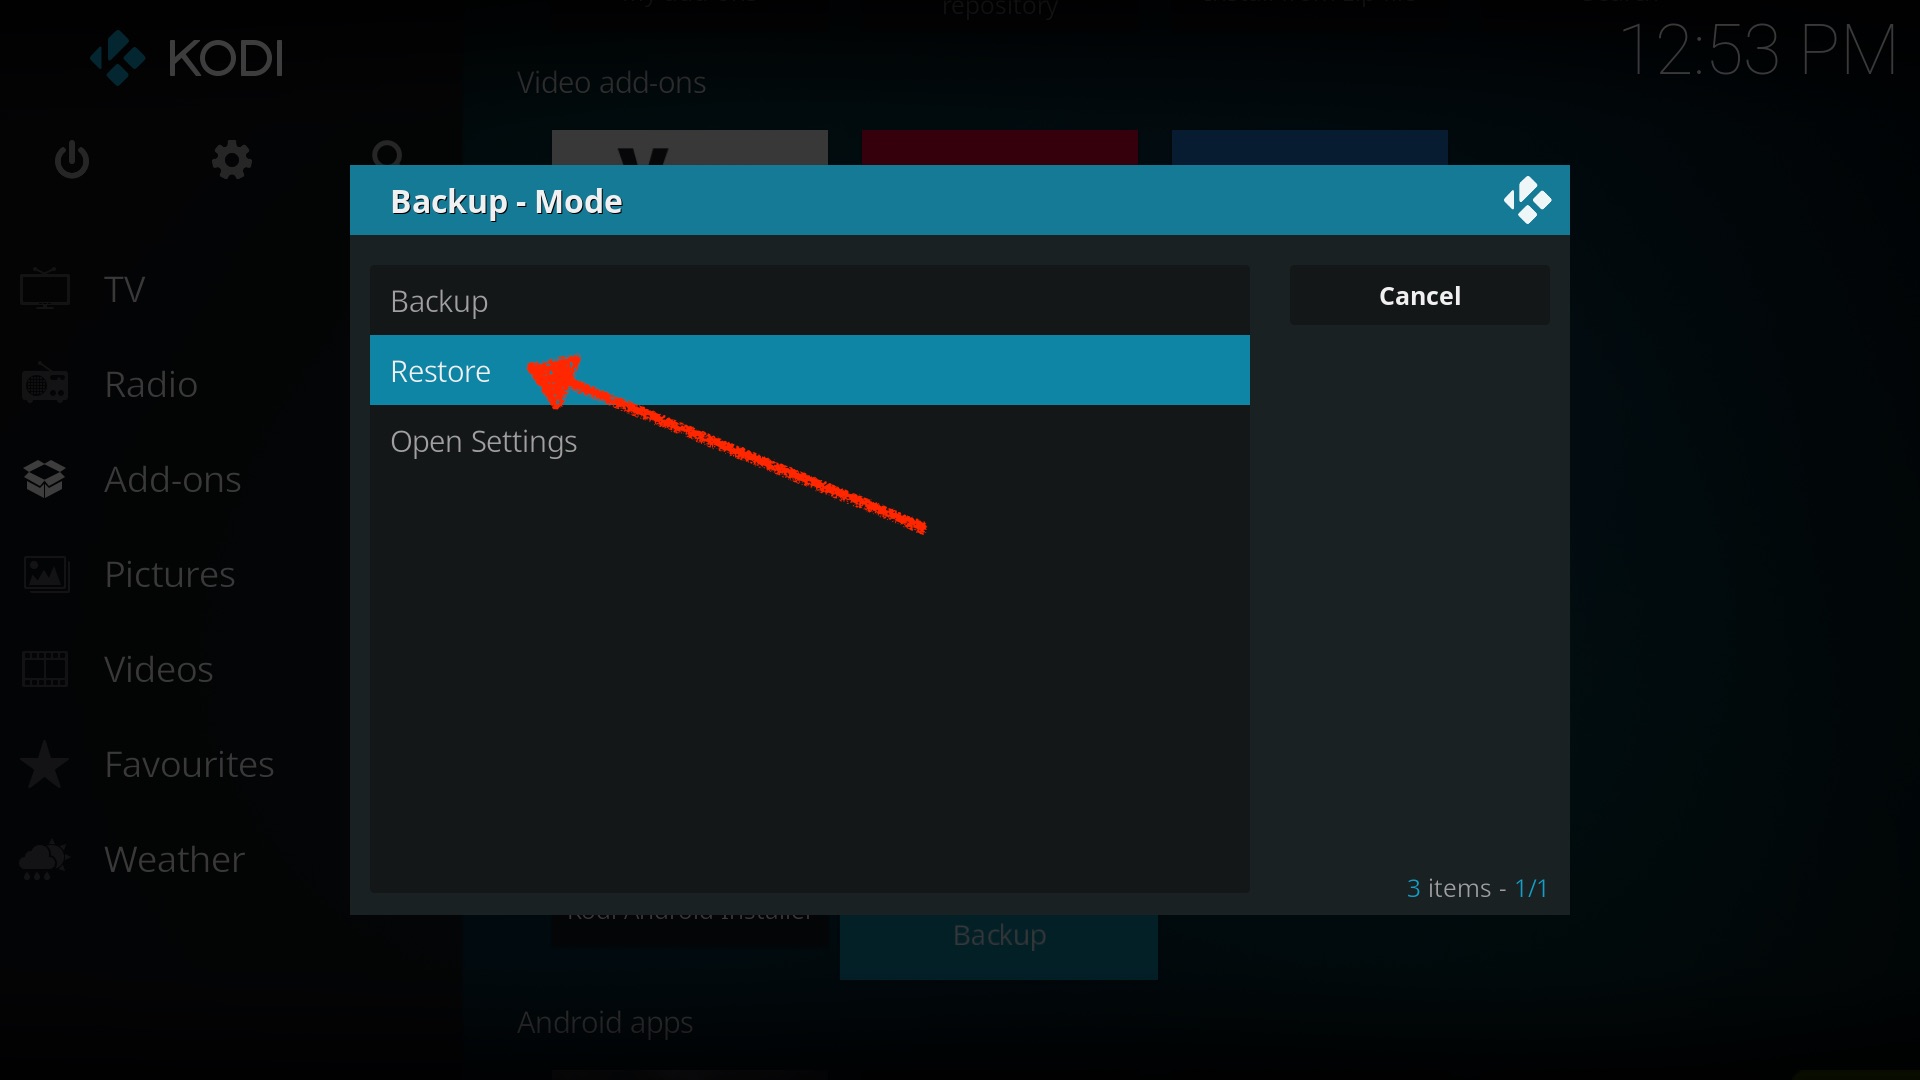This screenshot has width=1920, height=1080.
Task: Click Kodi logo in dialog header
Action: [1527, 201]
